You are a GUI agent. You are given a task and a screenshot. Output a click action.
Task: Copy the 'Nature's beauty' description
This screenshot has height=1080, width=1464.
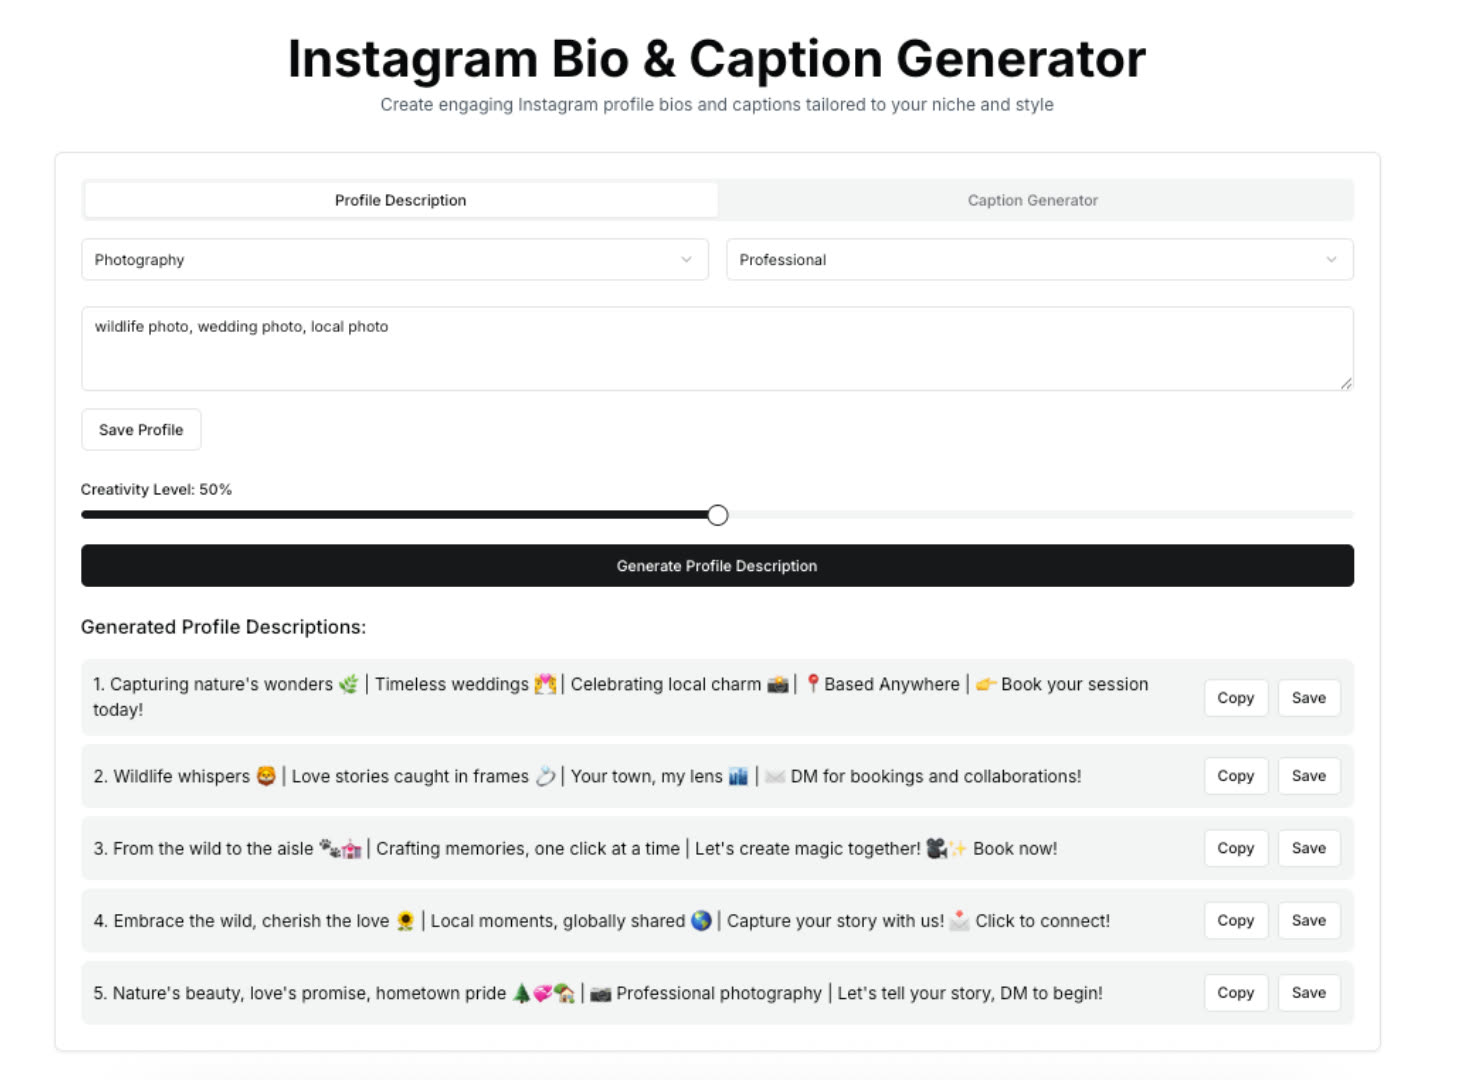pos(1235,993)
